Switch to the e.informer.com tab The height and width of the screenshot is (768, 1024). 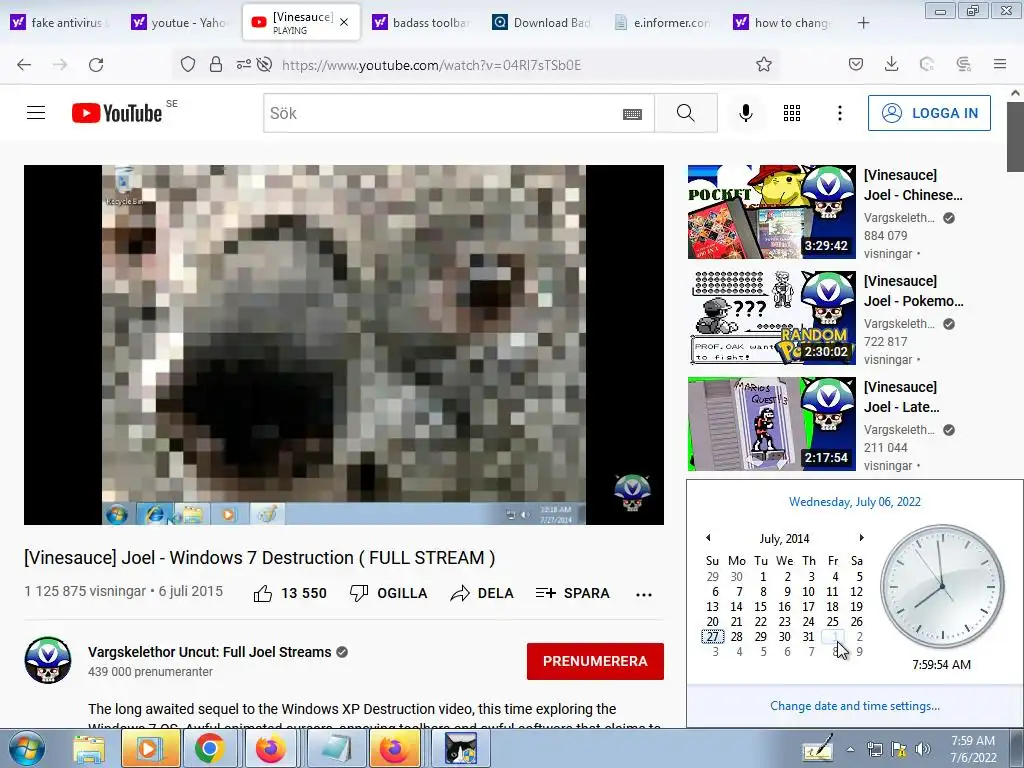663,22
